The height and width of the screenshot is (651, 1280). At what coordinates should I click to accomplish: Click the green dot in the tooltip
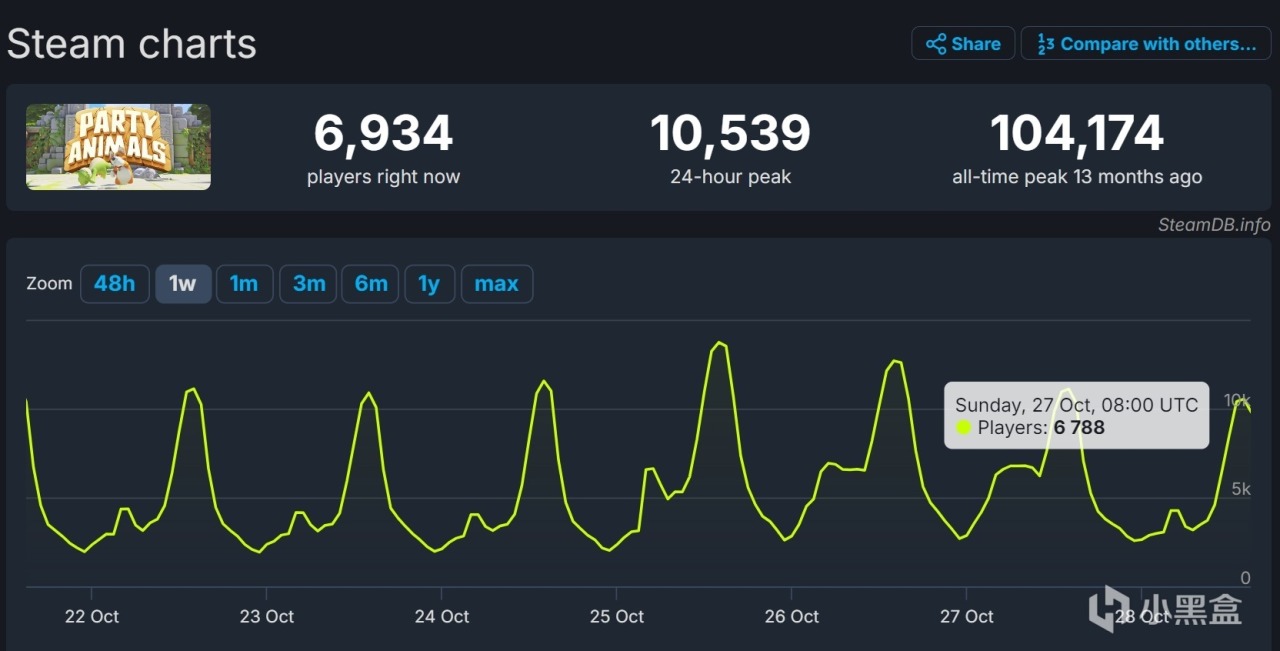(x=964, y=428)
